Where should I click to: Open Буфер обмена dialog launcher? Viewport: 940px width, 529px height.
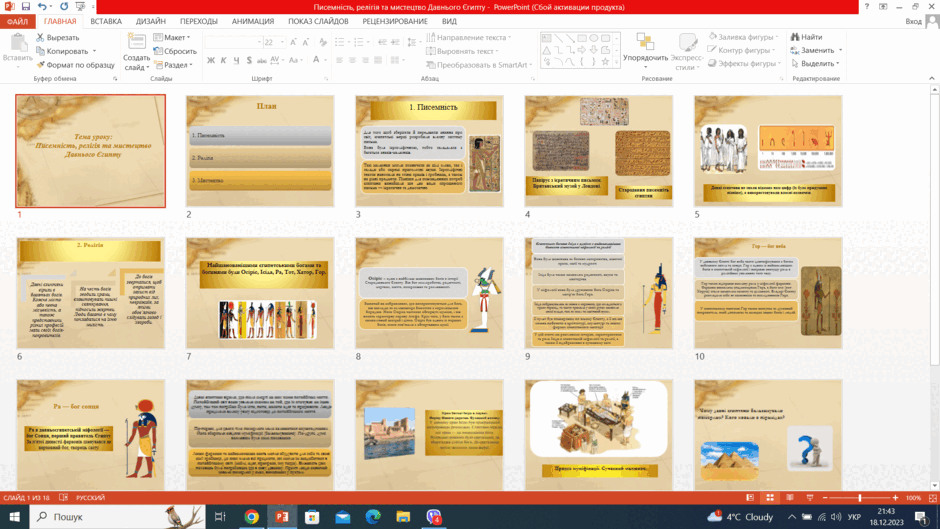pyautogui.click(x=115, y=79)
